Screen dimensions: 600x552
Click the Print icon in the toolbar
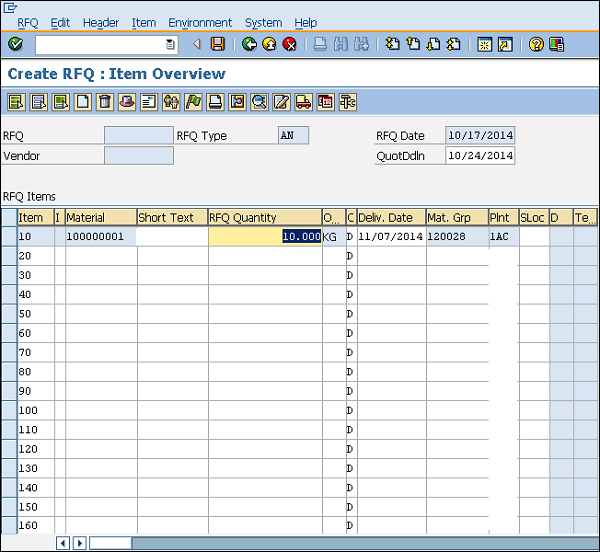click(x=320, y=44)
